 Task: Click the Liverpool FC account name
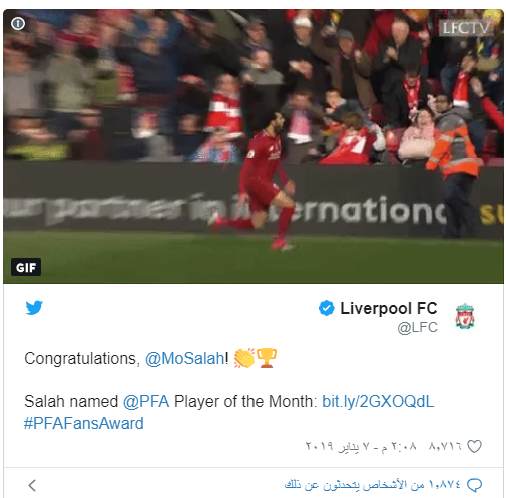[389, 308]
